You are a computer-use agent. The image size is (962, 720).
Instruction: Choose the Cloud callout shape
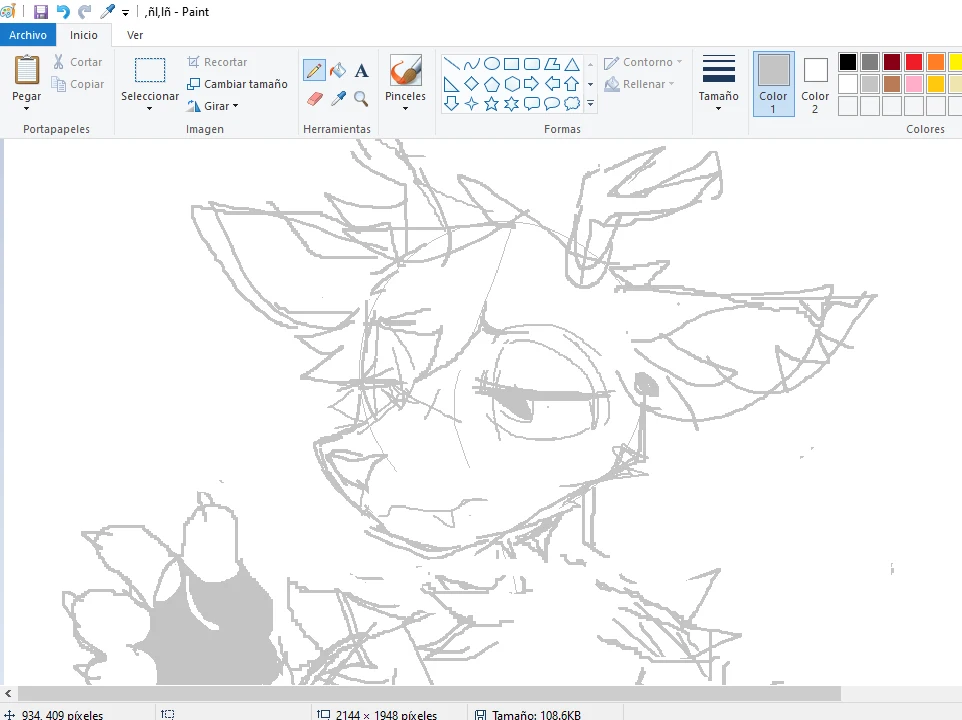572,104
